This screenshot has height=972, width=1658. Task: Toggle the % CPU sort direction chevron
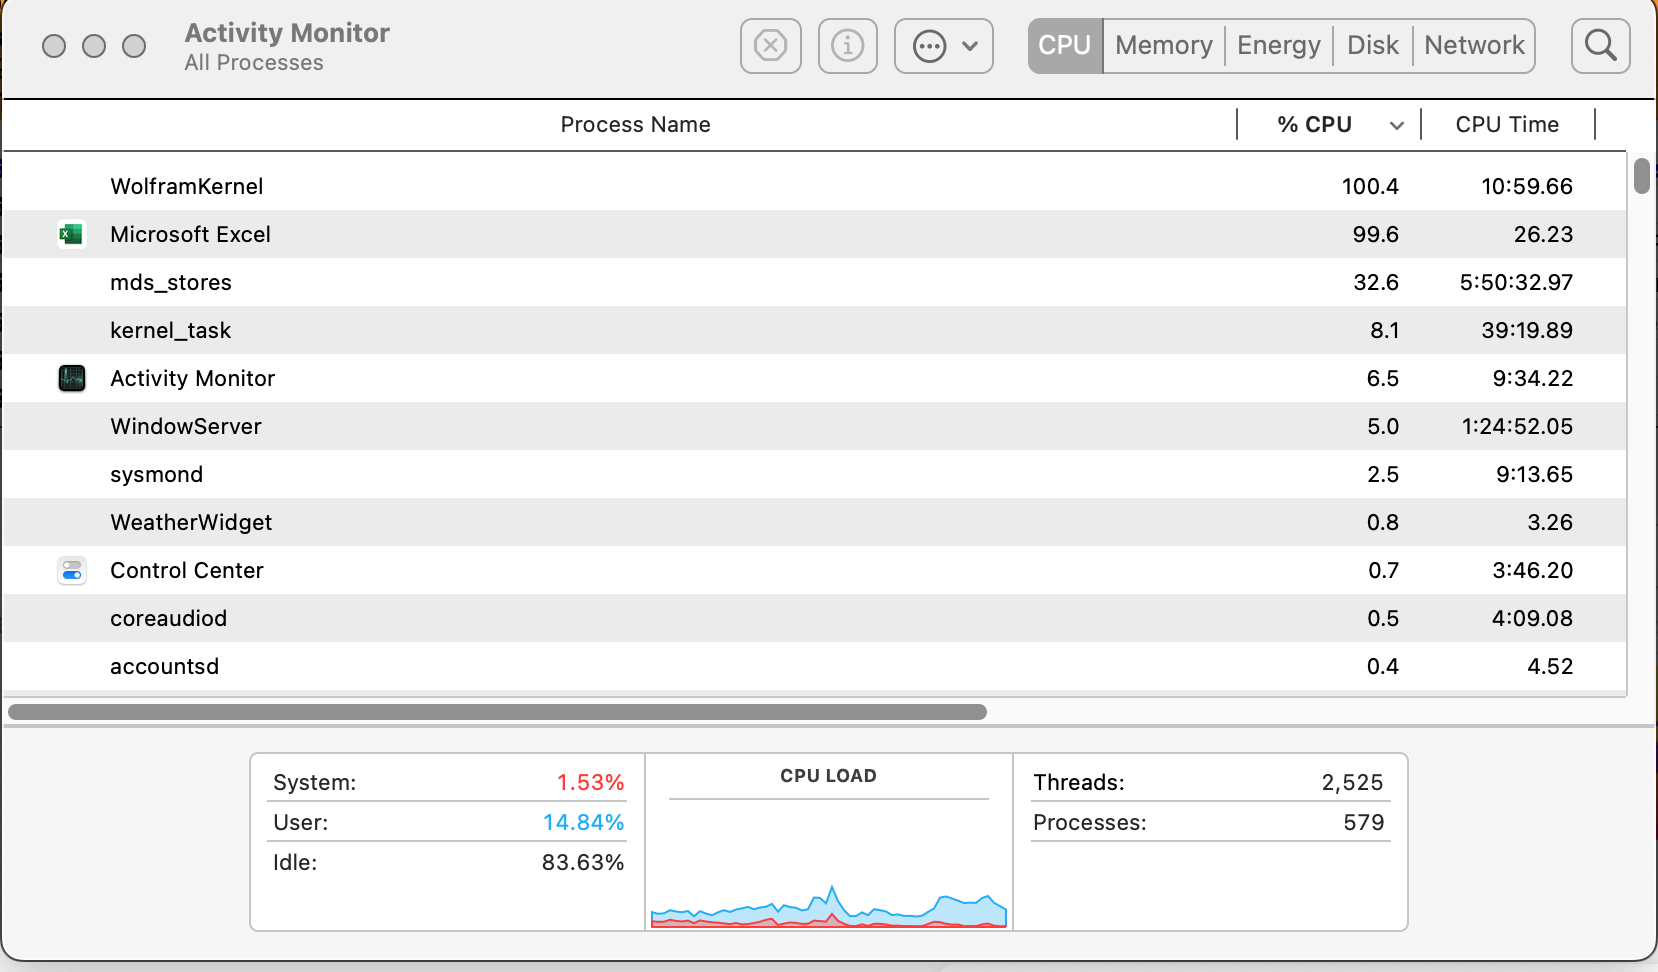click(x=1397, y=126)
